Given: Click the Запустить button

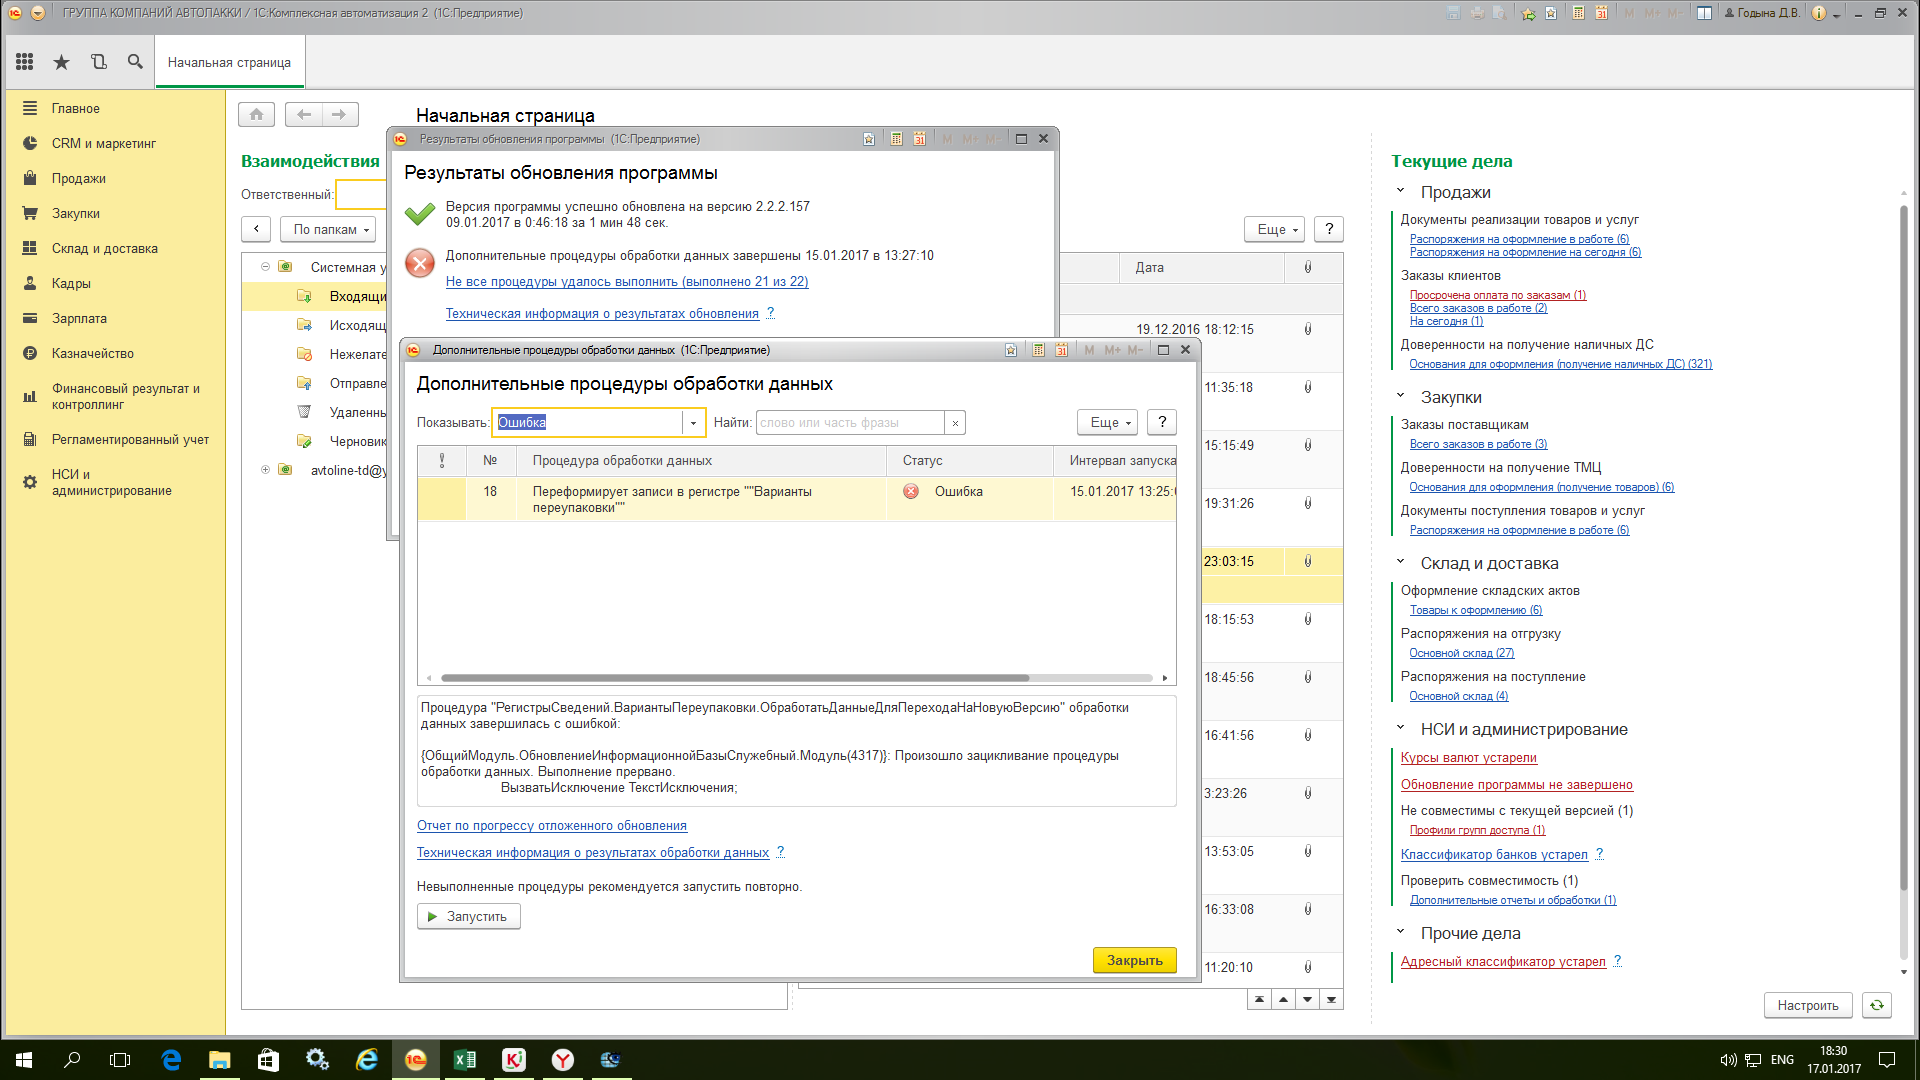Looking at the screenshot, I should (468, 916).
